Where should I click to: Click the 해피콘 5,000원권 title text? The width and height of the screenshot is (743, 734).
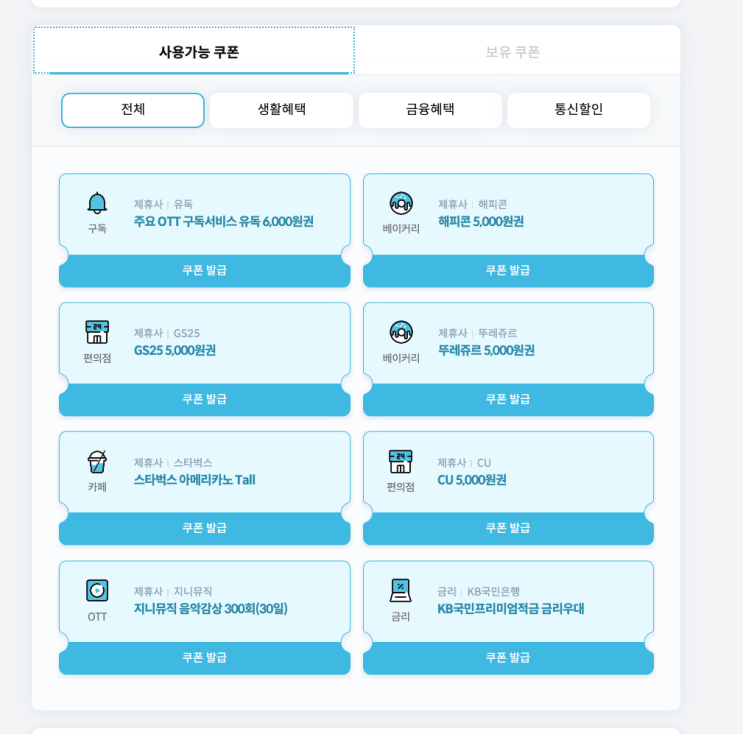click(x=481, y=221)
